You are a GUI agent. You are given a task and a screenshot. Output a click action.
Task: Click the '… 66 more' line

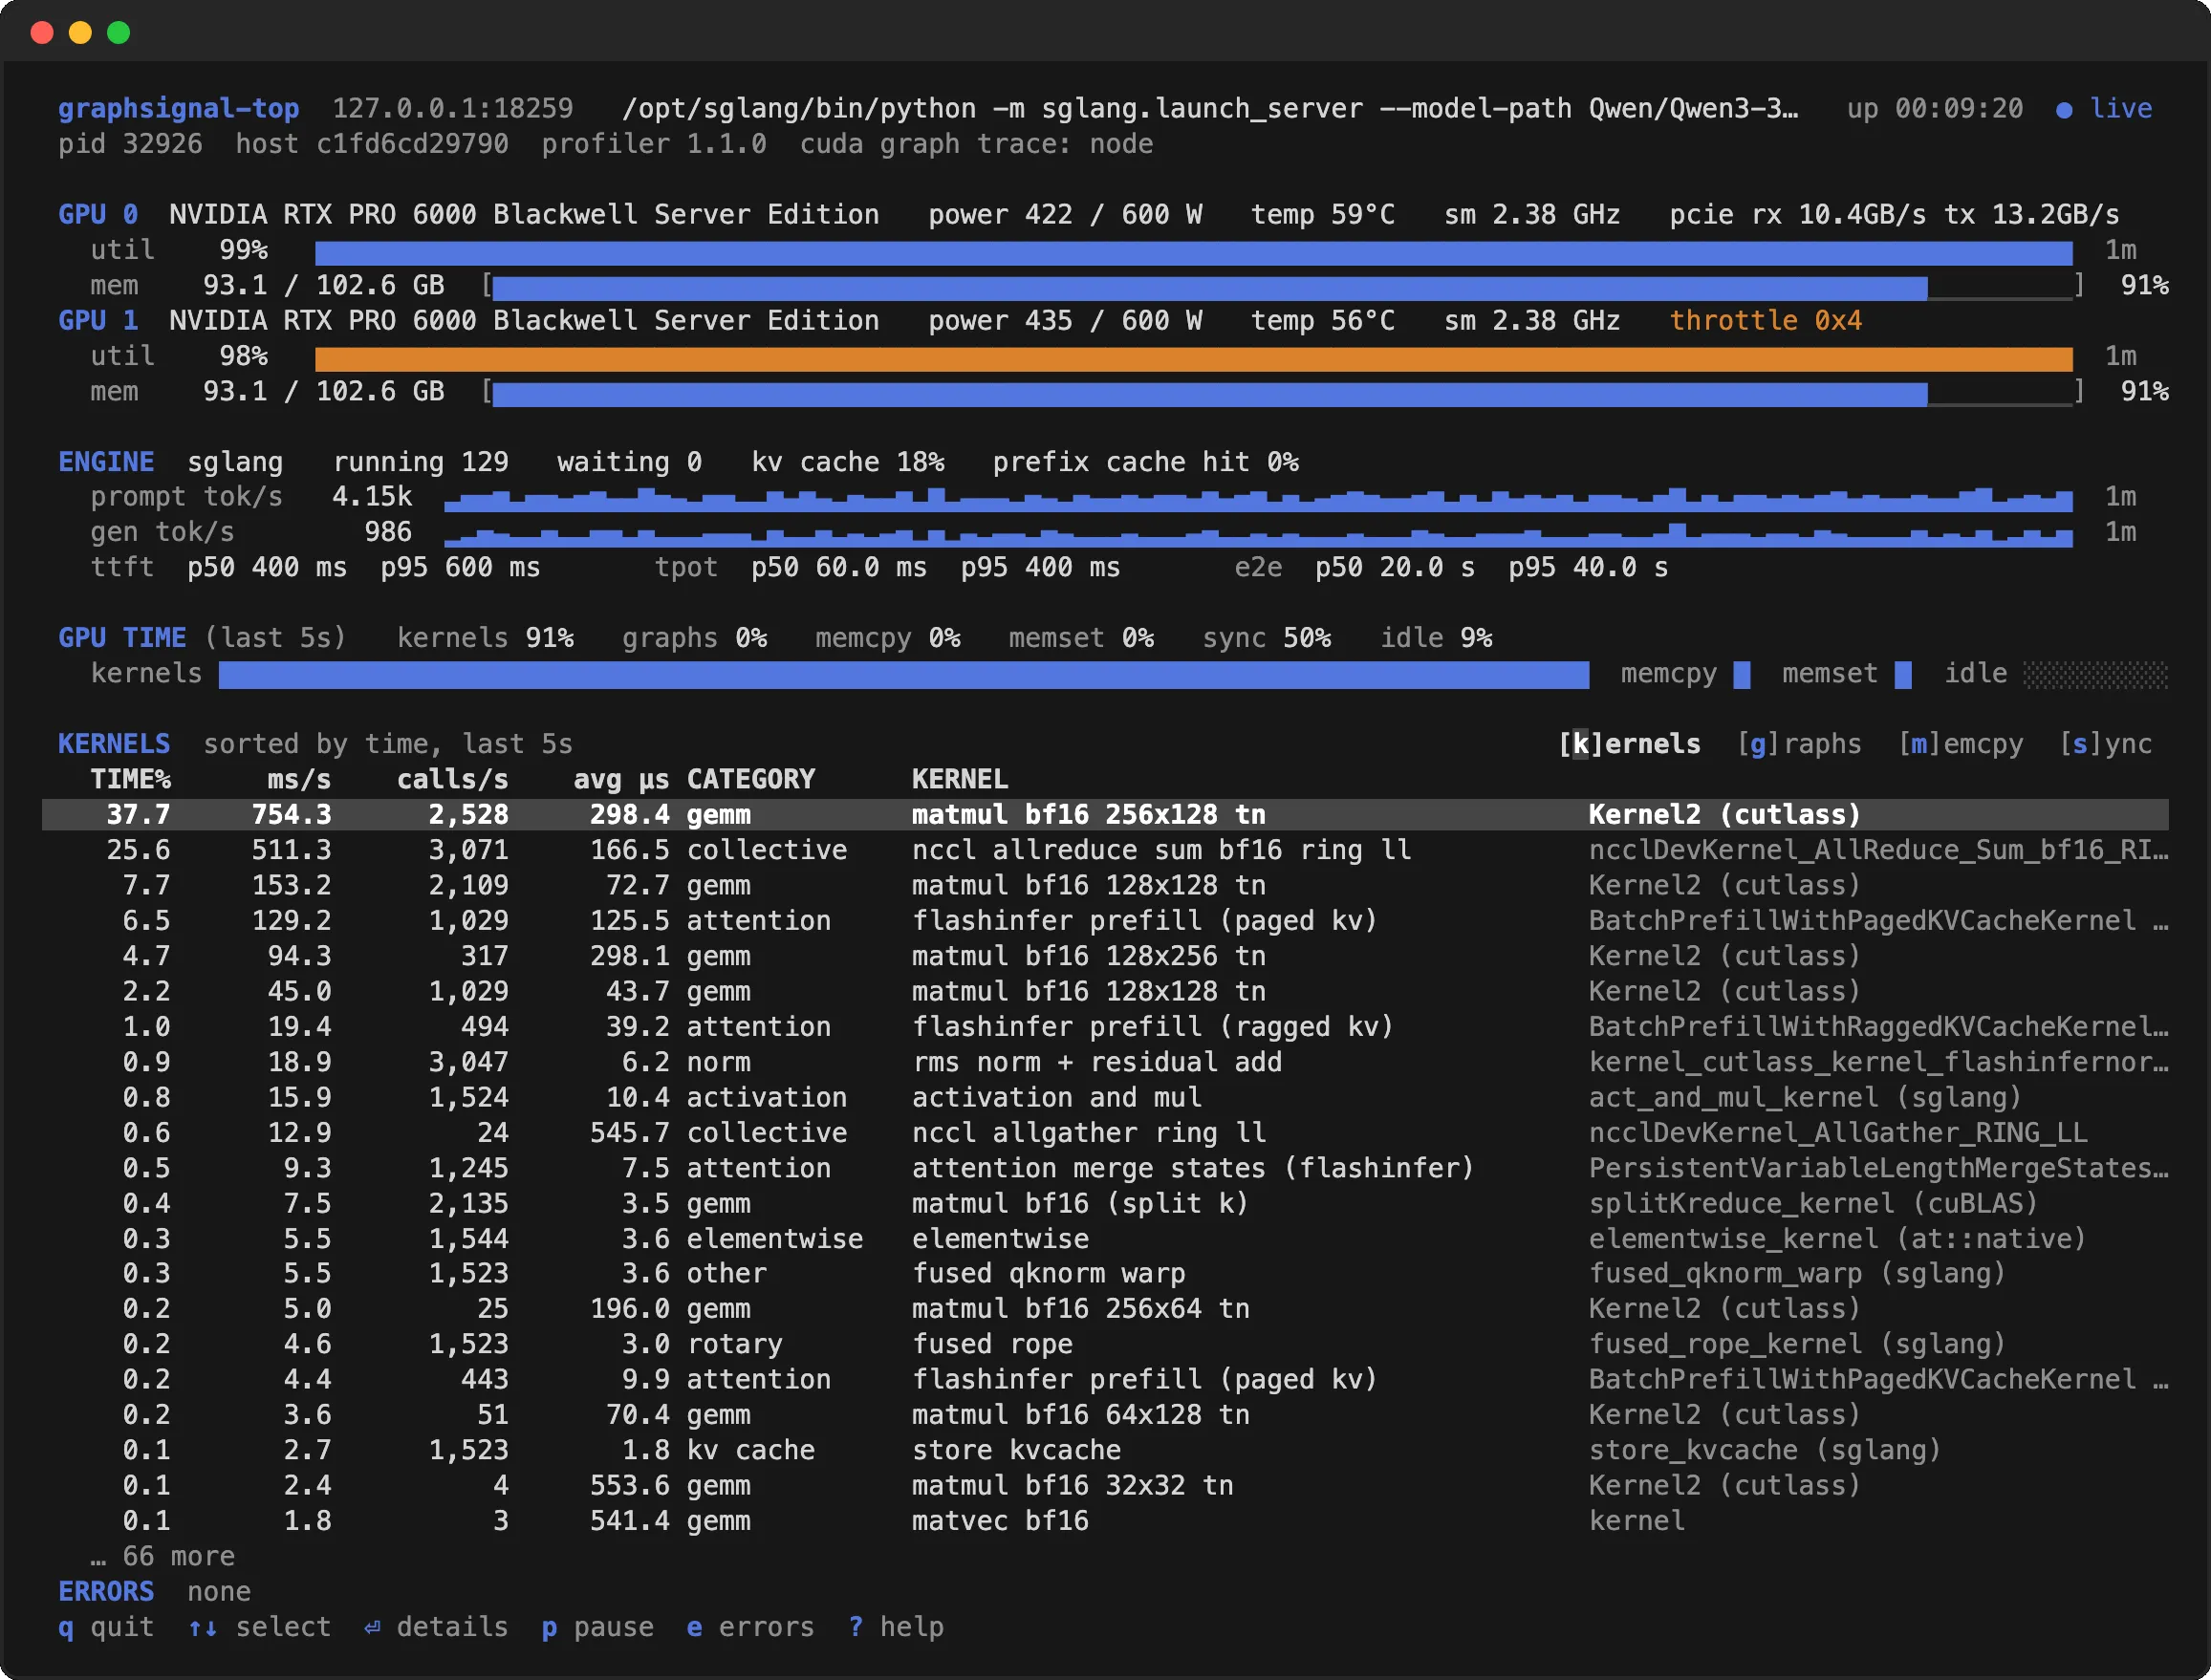[x=162, y=1556]
